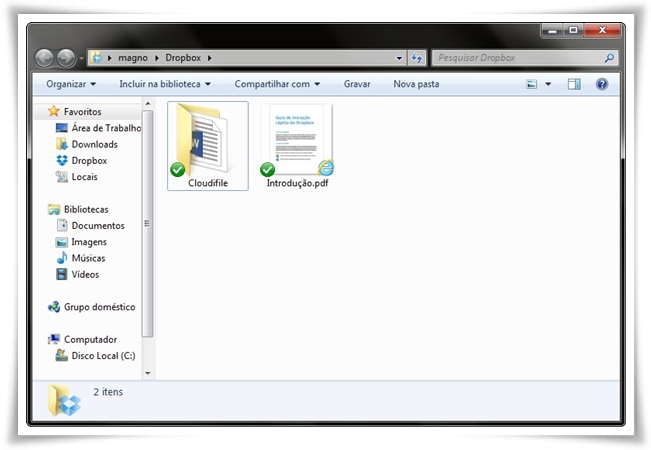
Task: Change the view with the view mode icon
Action: pyautogui.click(x=531, y=84)
